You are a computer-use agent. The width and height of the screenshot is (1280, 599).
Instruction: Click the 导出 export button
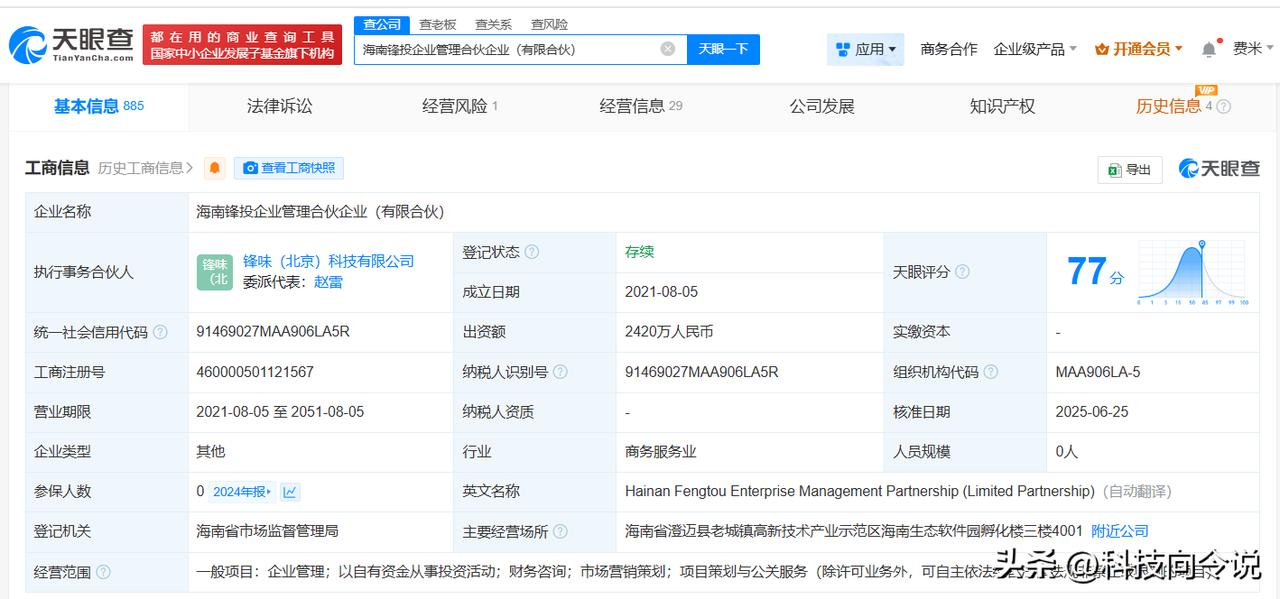click(x=1129, y=169)
